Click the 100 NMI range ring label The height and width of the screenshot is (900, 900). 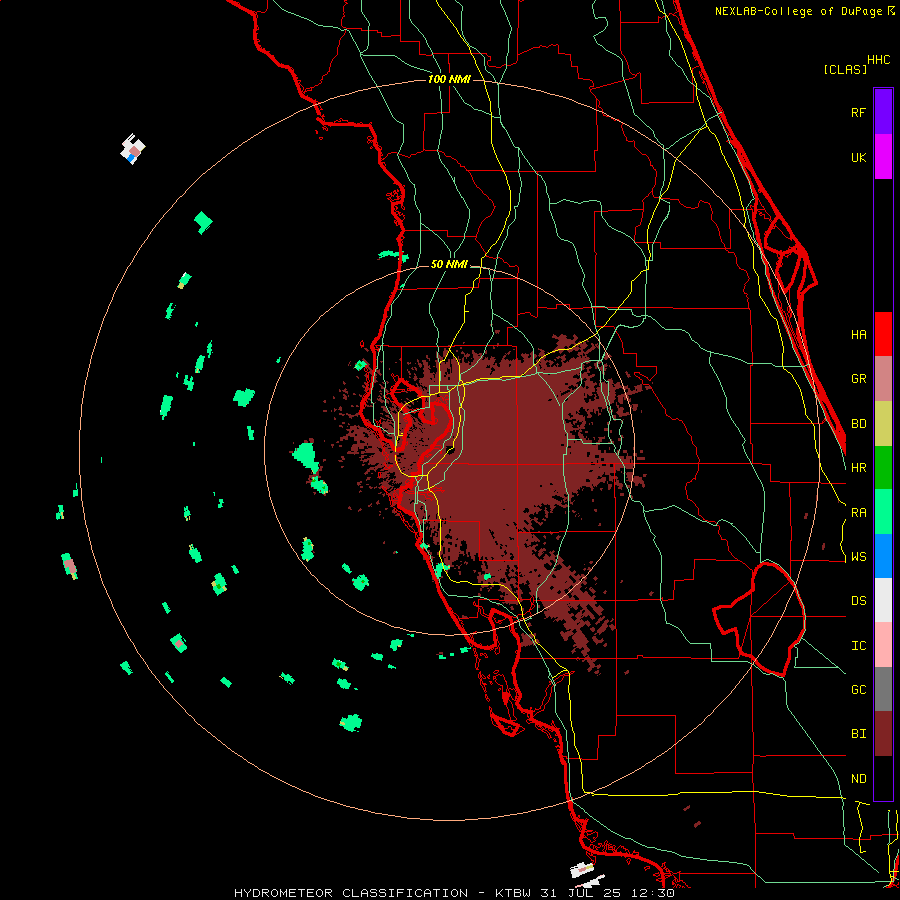(449, 79)
